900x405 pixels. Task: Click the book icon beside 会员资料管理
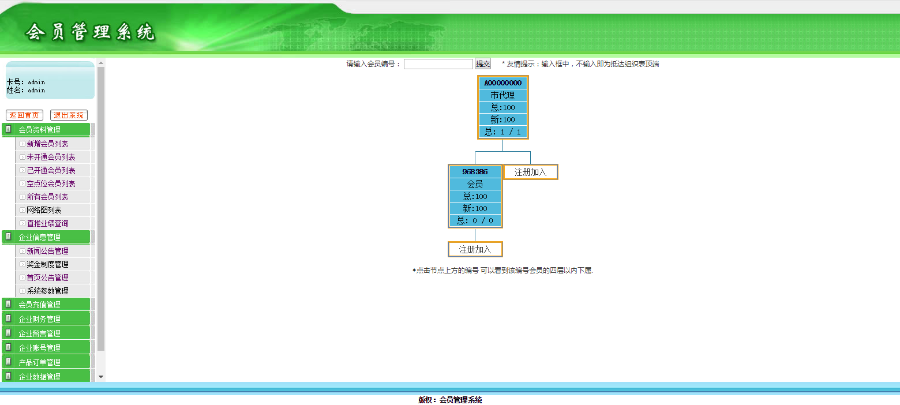pos(8,130)
